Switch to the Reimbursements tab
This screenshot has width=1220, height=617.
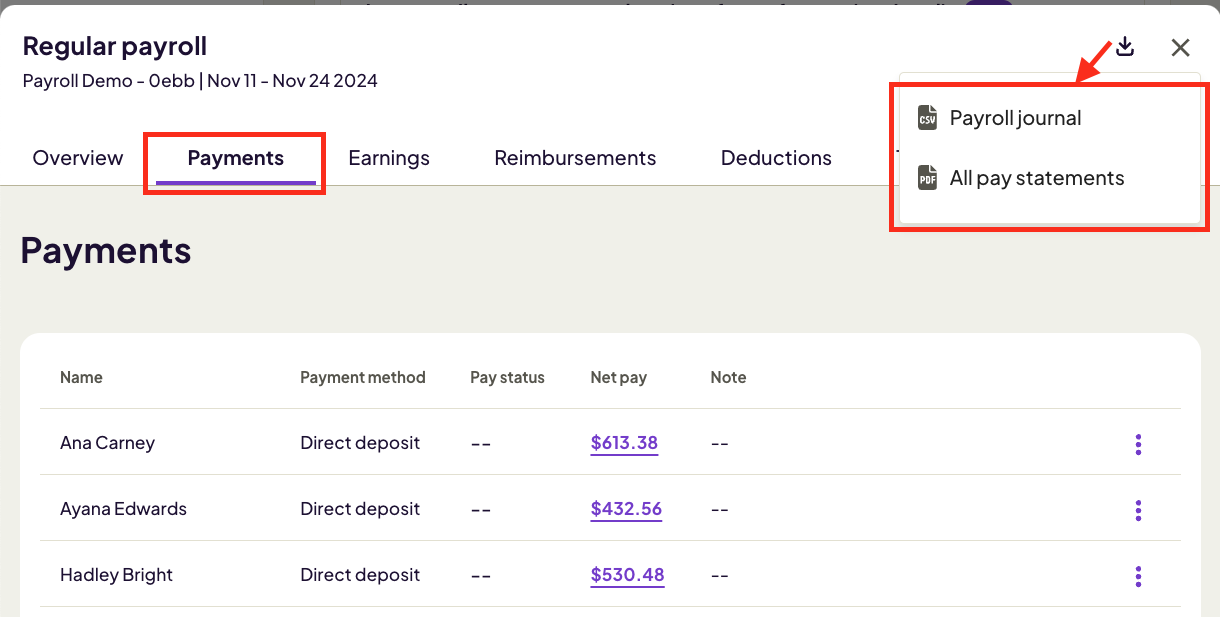click(575, 158)
